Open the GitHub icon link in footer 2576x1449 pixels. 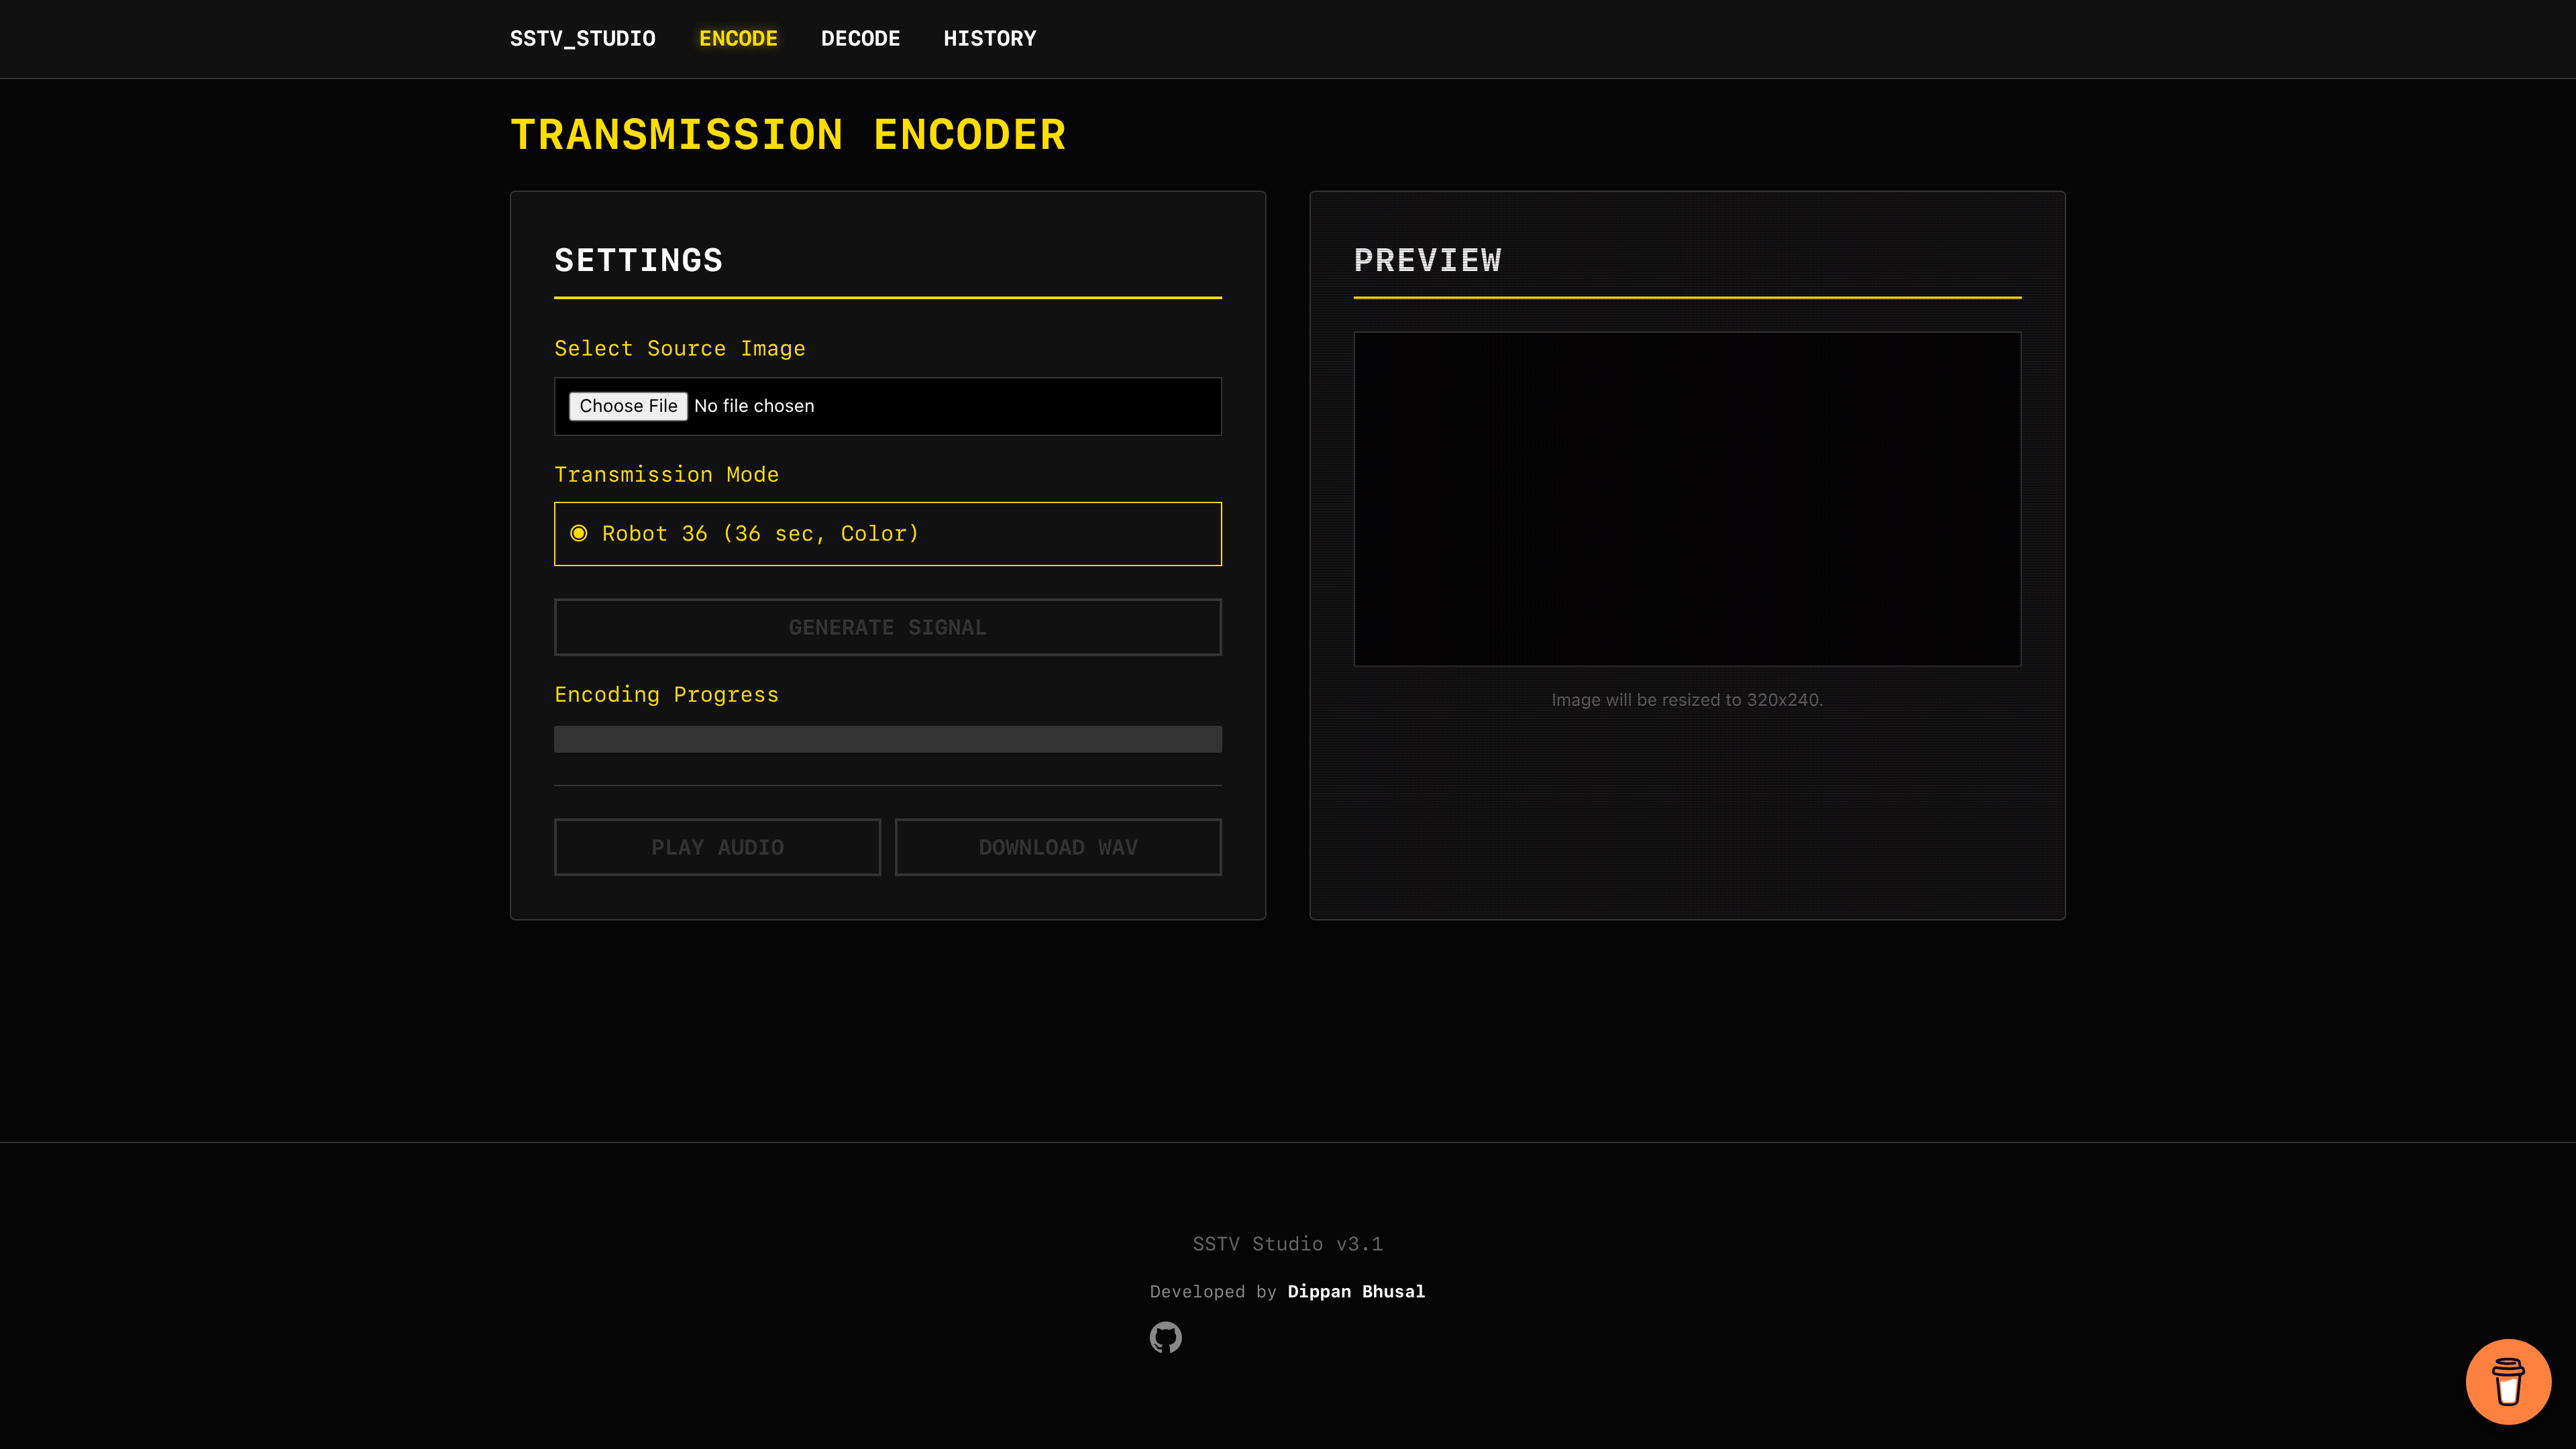pyautogui.click(x=1165, y=1337)
